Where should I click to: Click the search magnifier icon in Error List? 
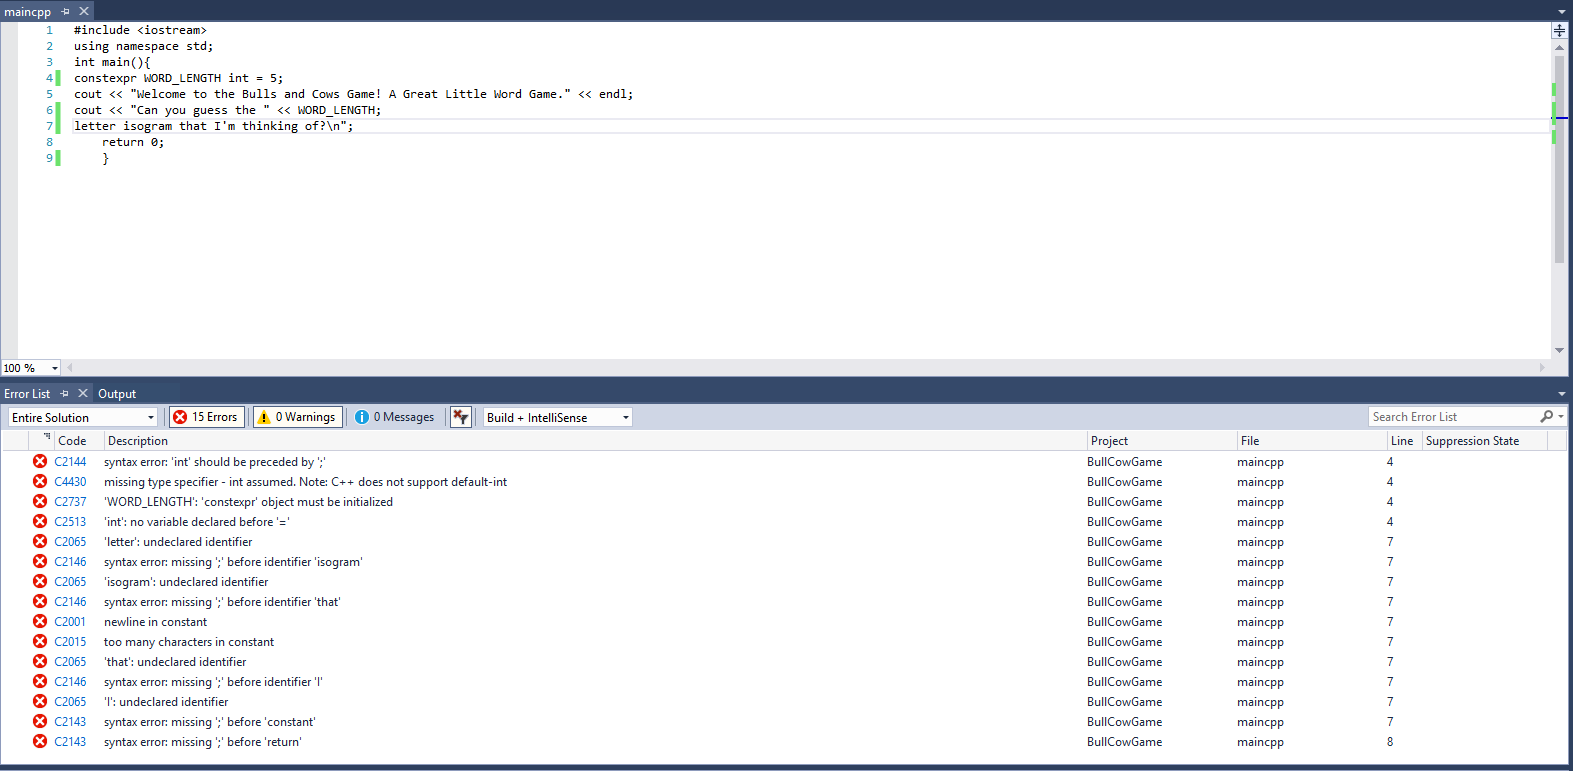point(1547,417)
